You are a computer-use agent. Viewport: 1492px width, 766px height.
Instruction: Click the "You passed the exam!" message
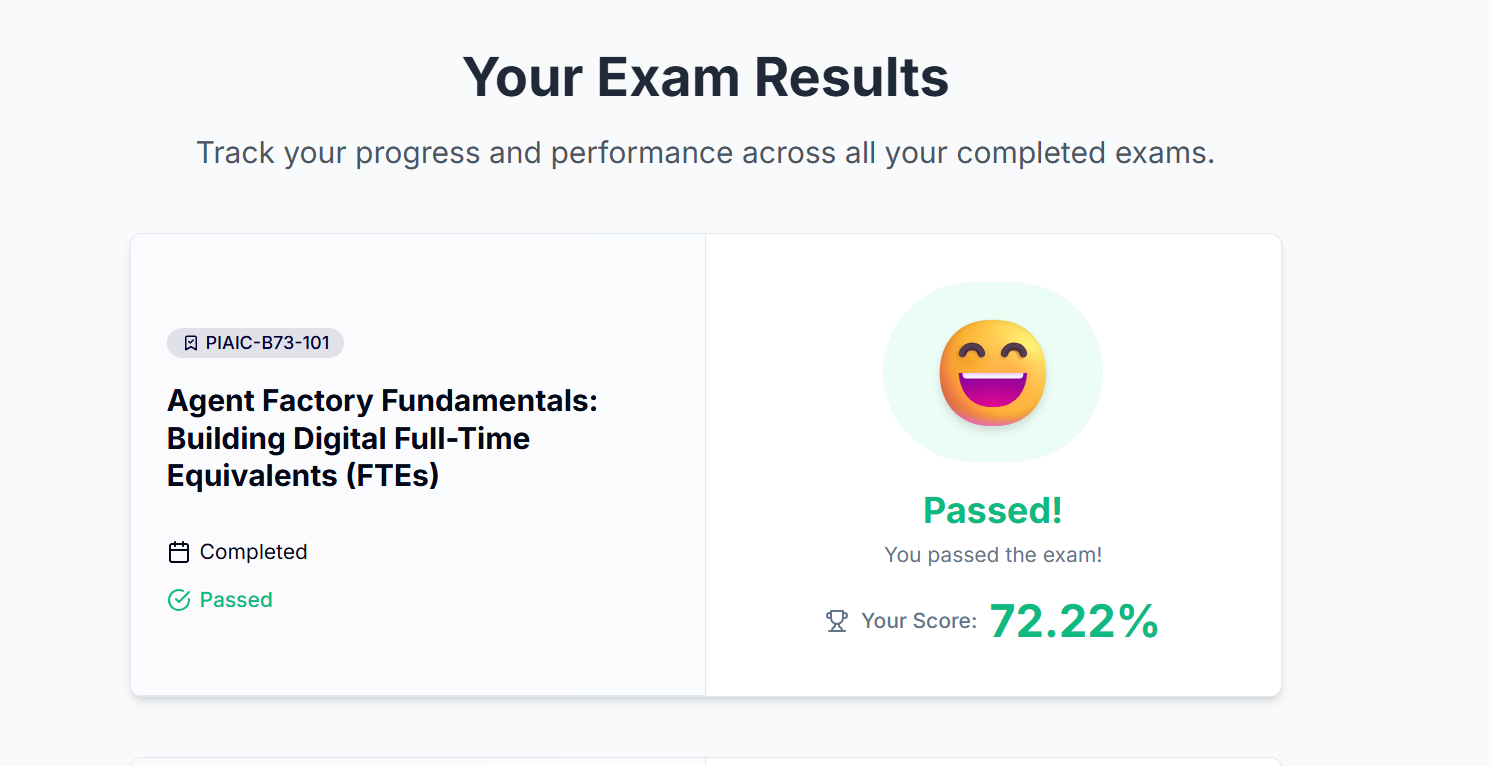[x=993, y=555]
